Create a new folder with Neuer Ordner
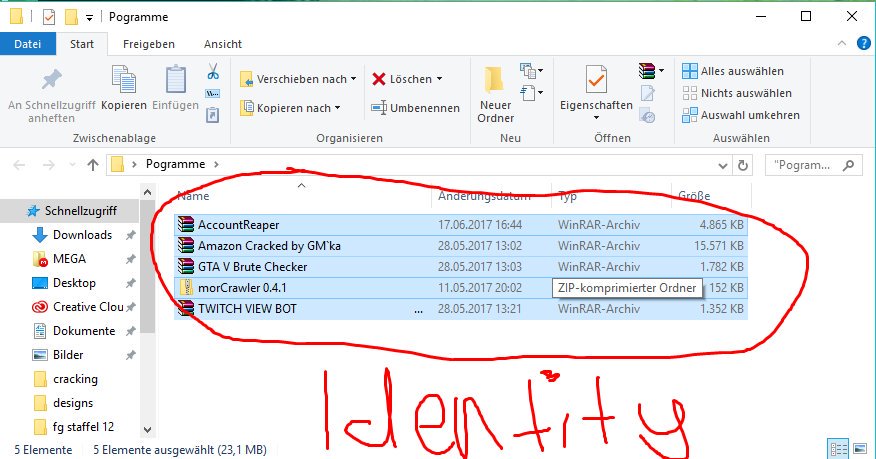Screen dimensions: 876x459 click(495, 94)
